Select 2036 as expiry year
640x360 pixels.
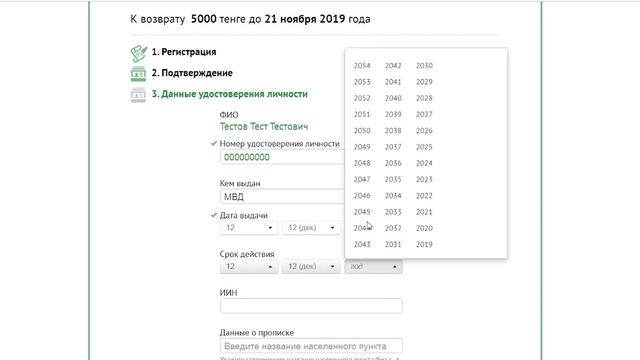(393, 163)
